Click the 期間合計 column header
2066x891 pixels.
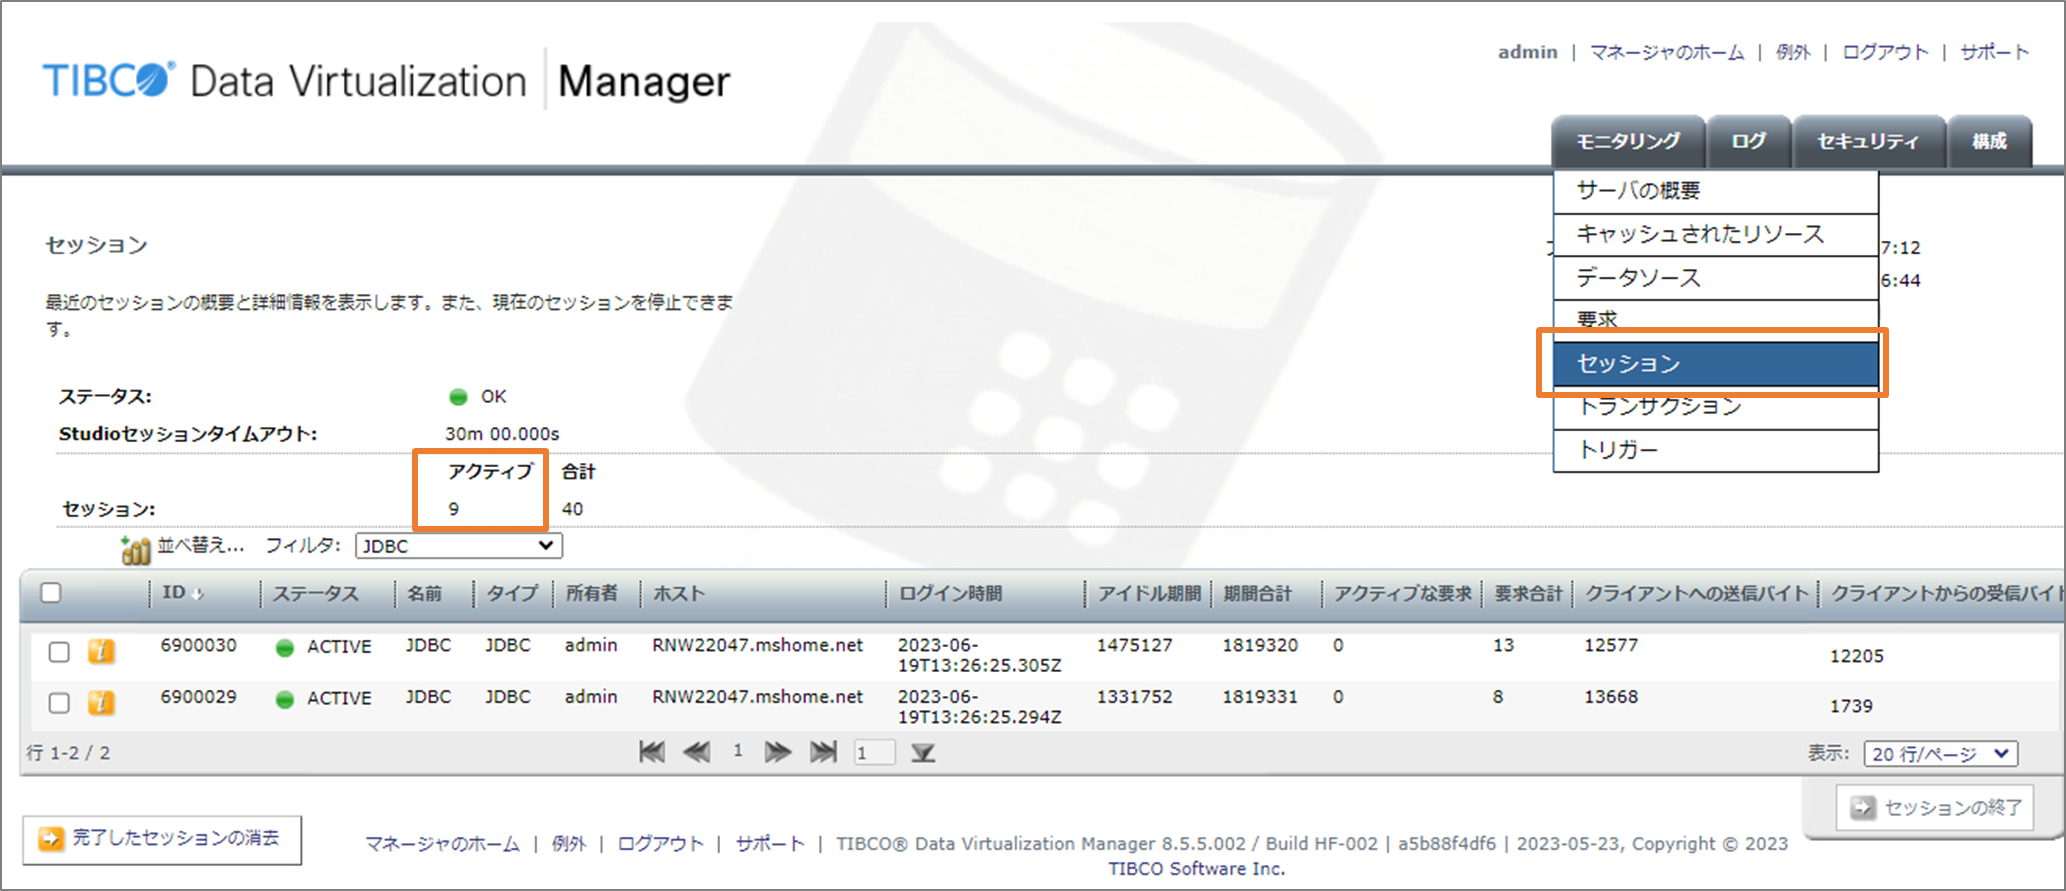point(1258,594)
